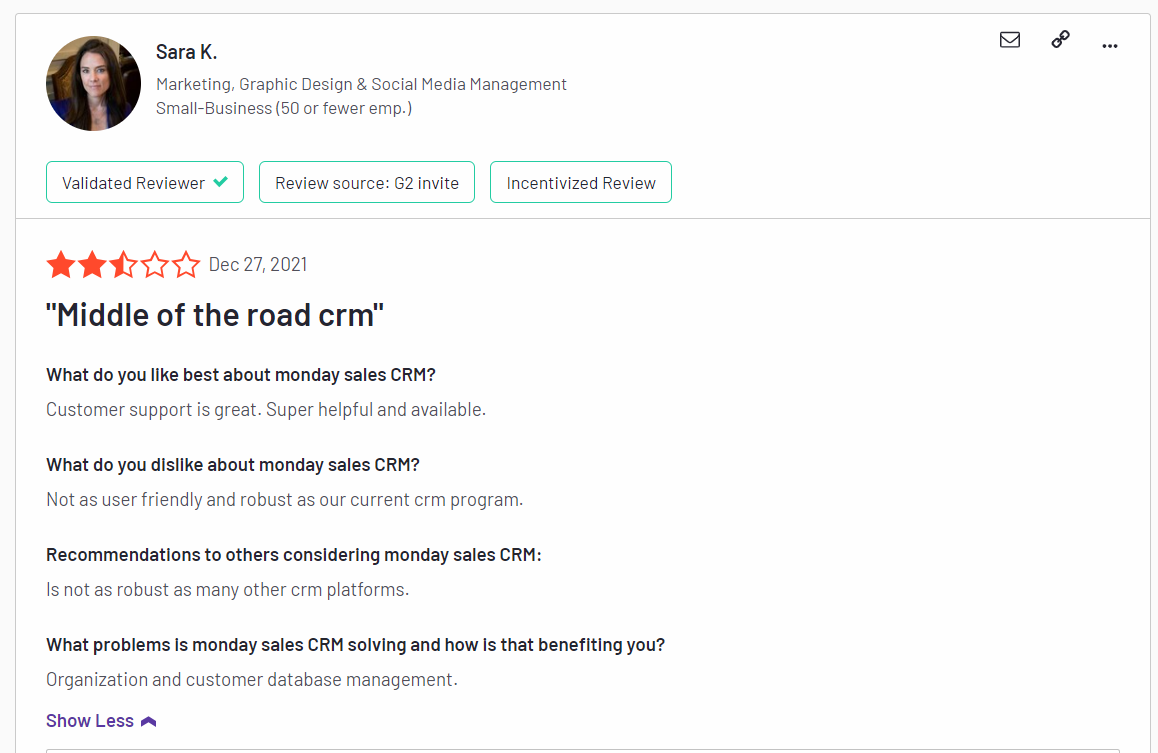Select text "Is not as robust as many other crm platforms."
The image size is (1158, 753).
coord(227,590)
